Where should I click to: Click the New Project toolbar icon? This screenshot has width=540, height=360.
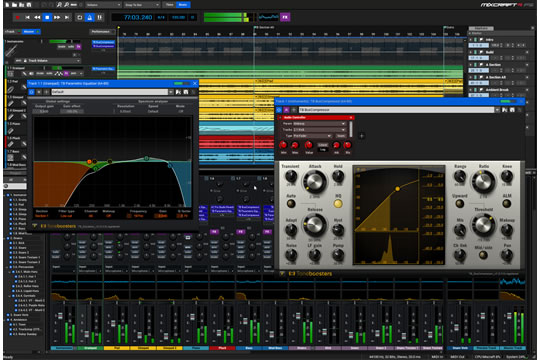coord(7,5)
